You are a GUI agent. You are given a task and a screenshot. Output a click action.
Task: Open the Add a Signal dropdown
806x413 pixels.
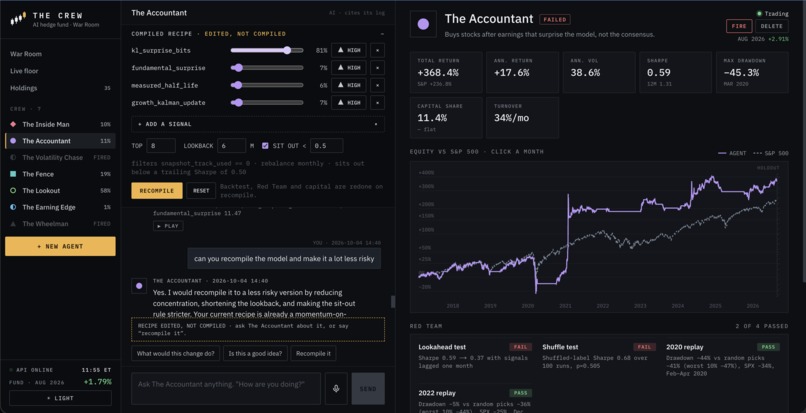tap(258, 124)
